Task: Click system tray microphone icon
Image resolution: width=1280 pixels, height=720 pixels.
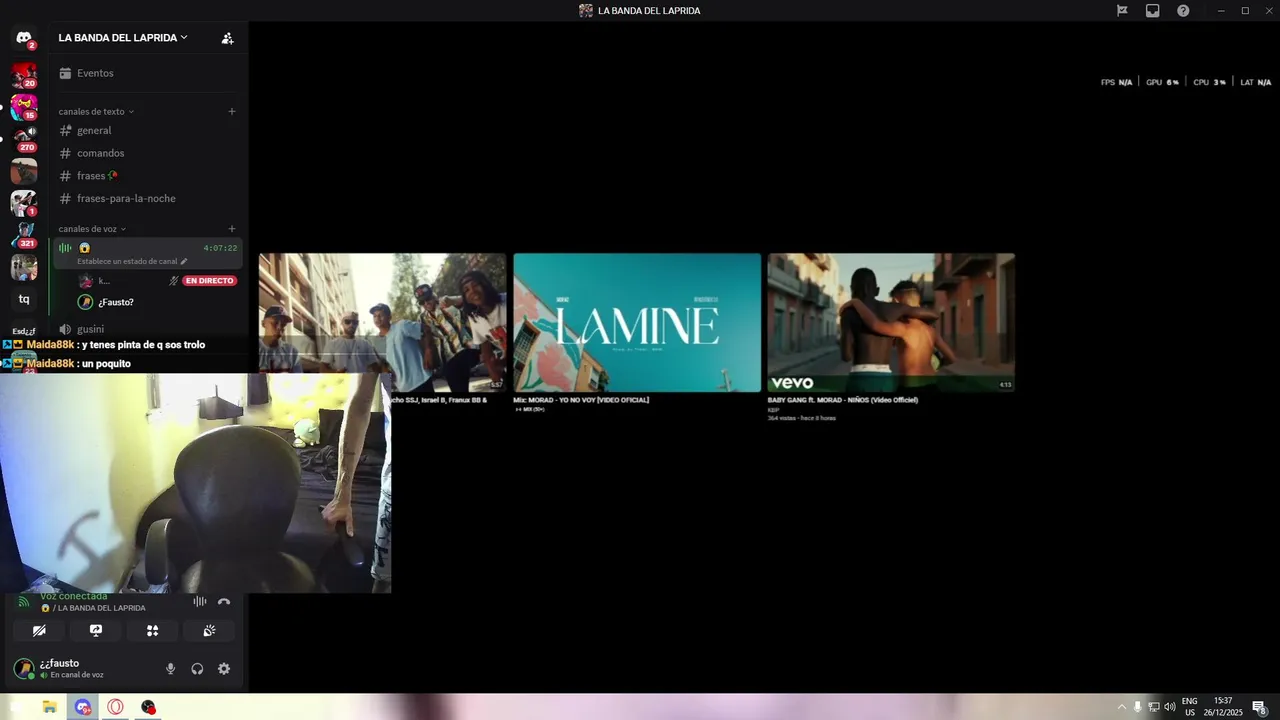Action: (x=1137, y=707)
